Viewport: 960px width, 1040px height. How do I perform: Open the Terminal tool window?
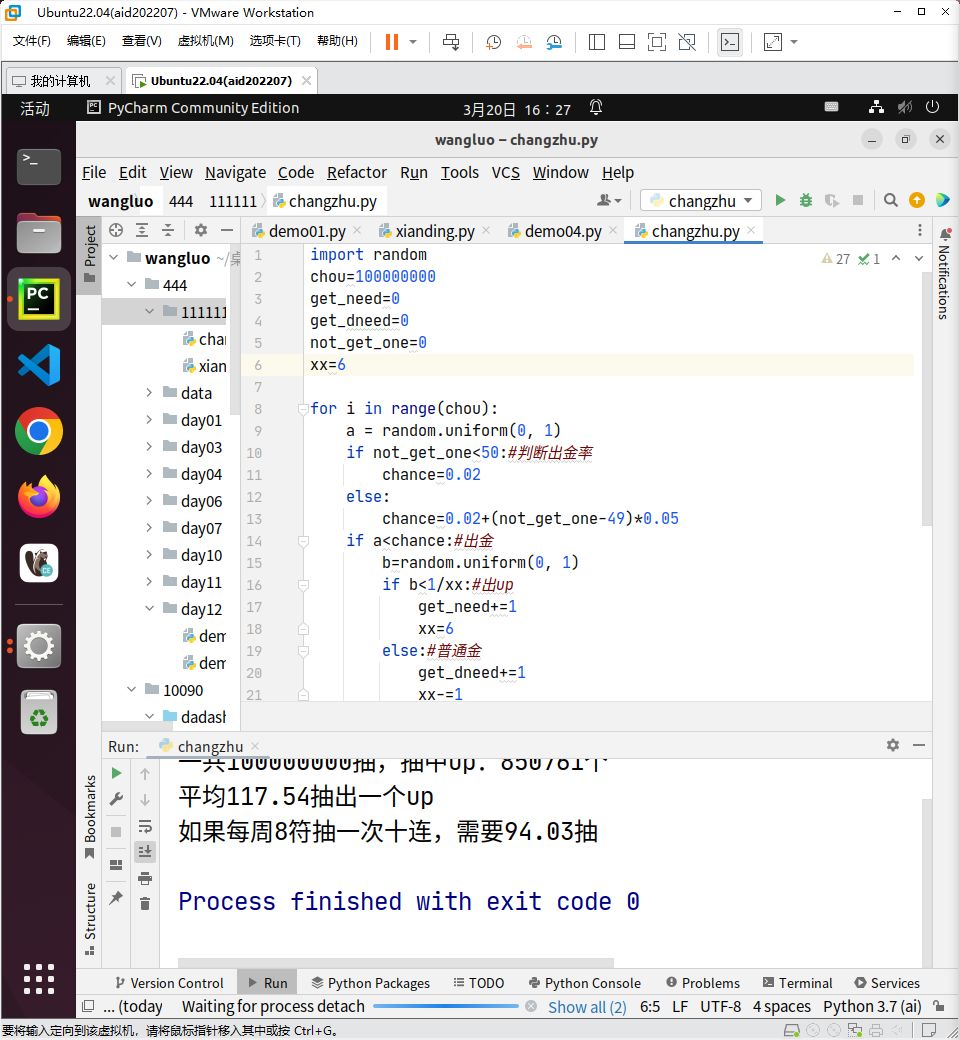coord(797,983)
